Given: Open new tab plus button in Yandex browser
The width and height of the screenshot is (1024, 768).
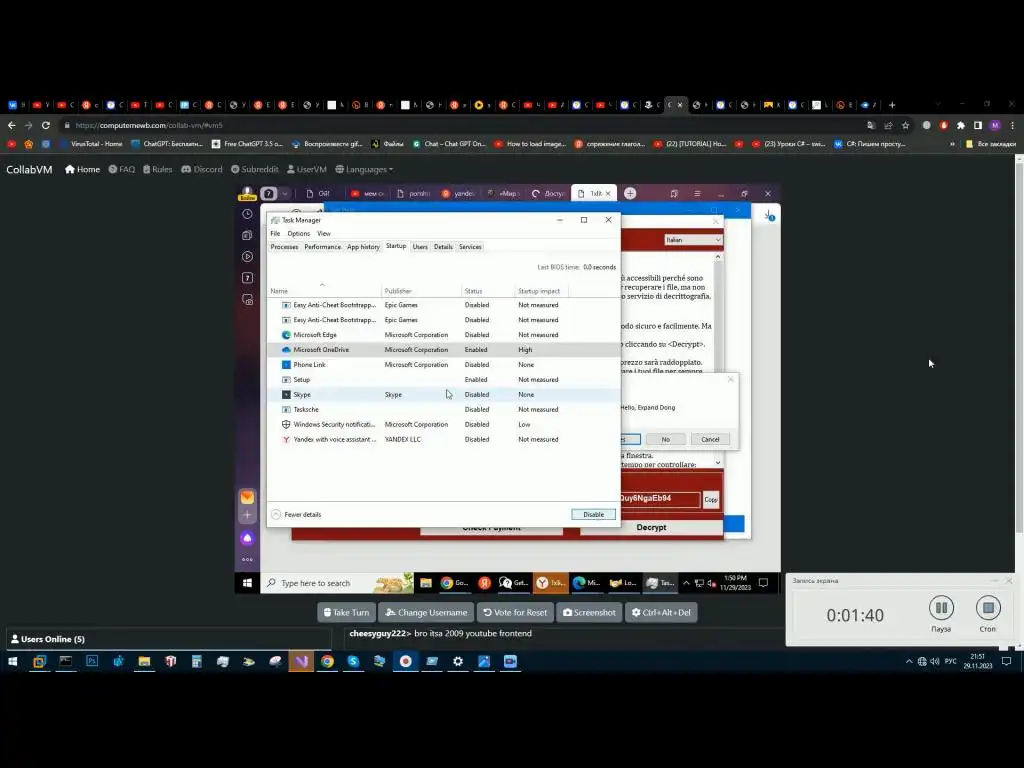Looking at the screenshot, I should 630,193.
